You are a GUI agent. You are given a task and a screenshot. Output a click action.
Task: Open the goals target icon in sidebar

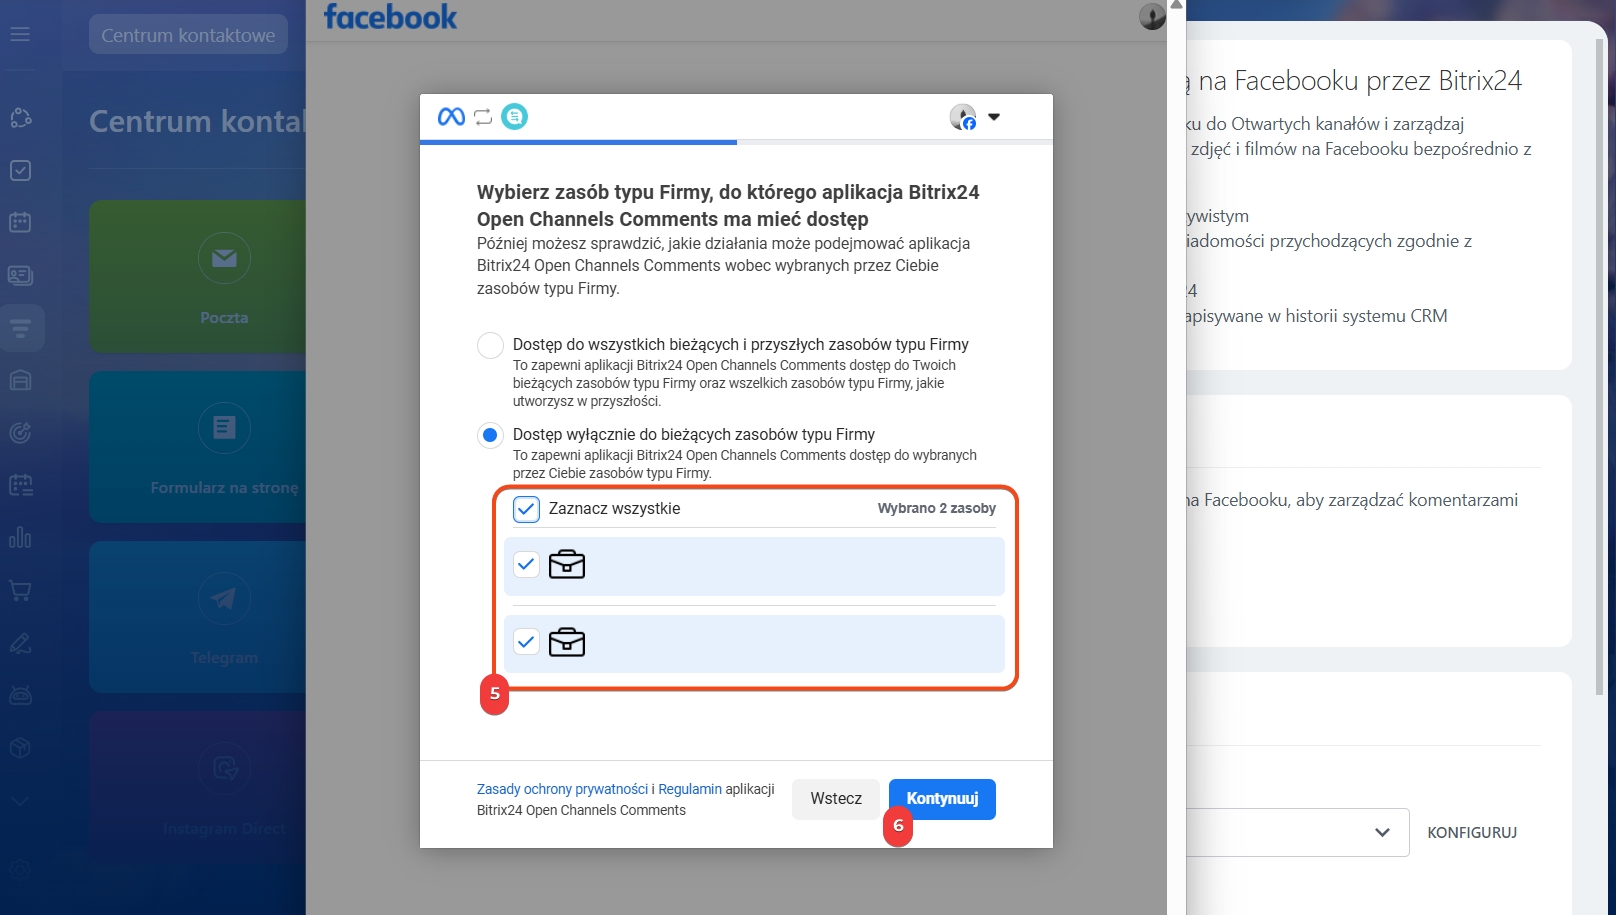[20, 433]
